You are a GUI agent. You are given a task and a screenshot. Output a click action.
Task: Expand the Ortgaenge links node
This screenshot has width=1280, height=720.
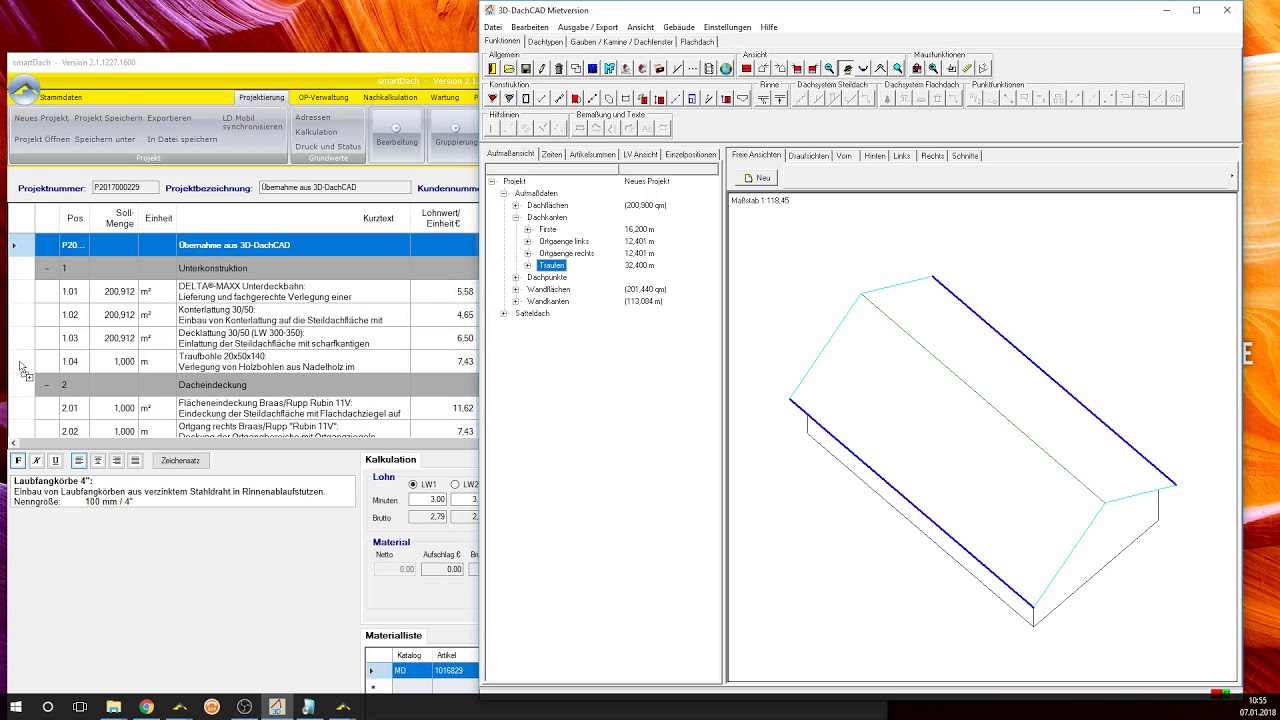tap(528, 241)
